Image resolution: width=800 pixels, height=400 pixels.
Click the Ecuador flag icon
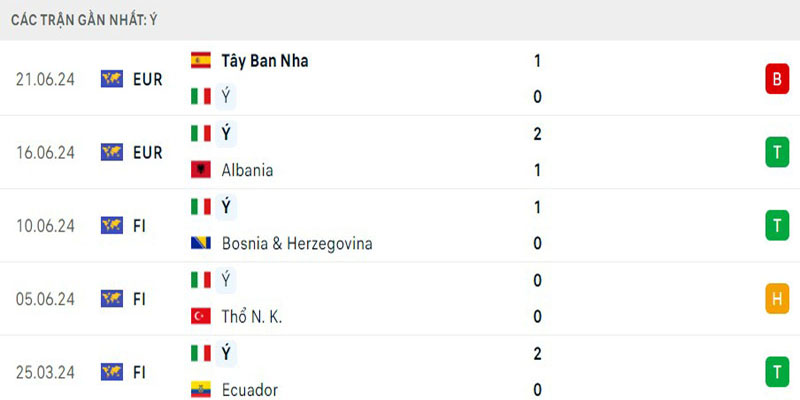click(x=201, y=389)
